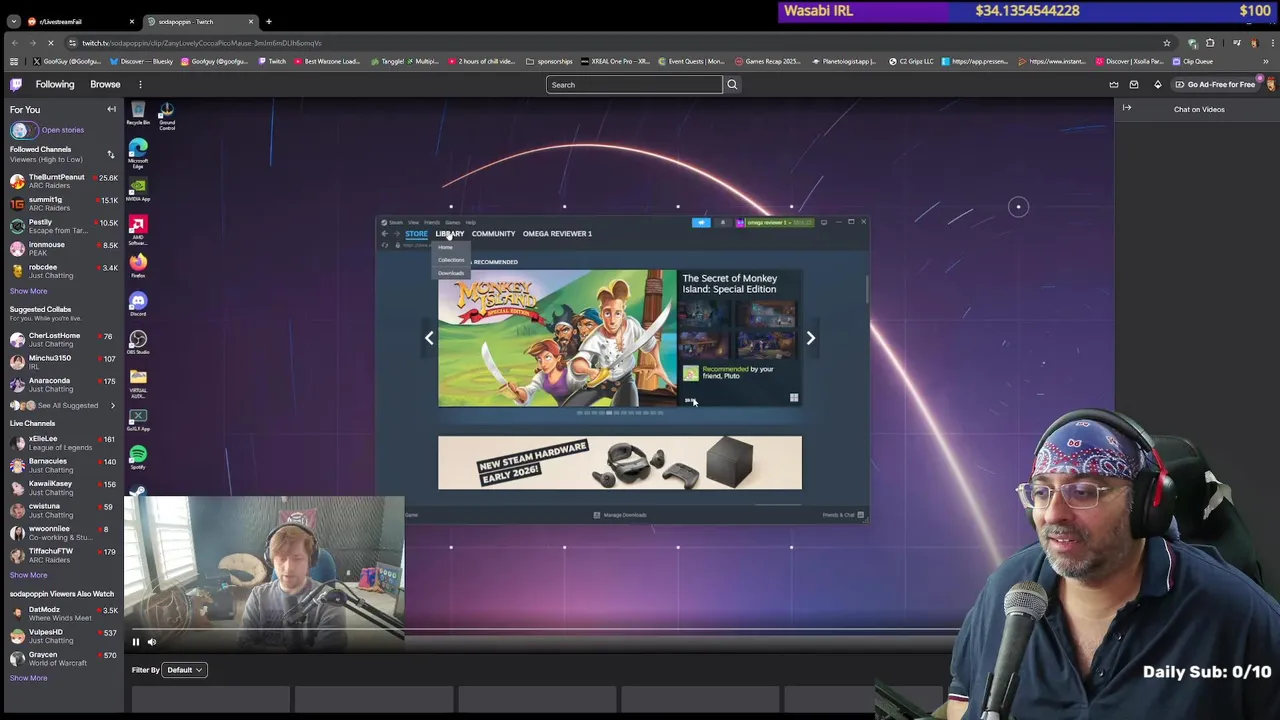1280x720 pixels.
Task: Click the Twitch logo home icon
Action: 16,85
